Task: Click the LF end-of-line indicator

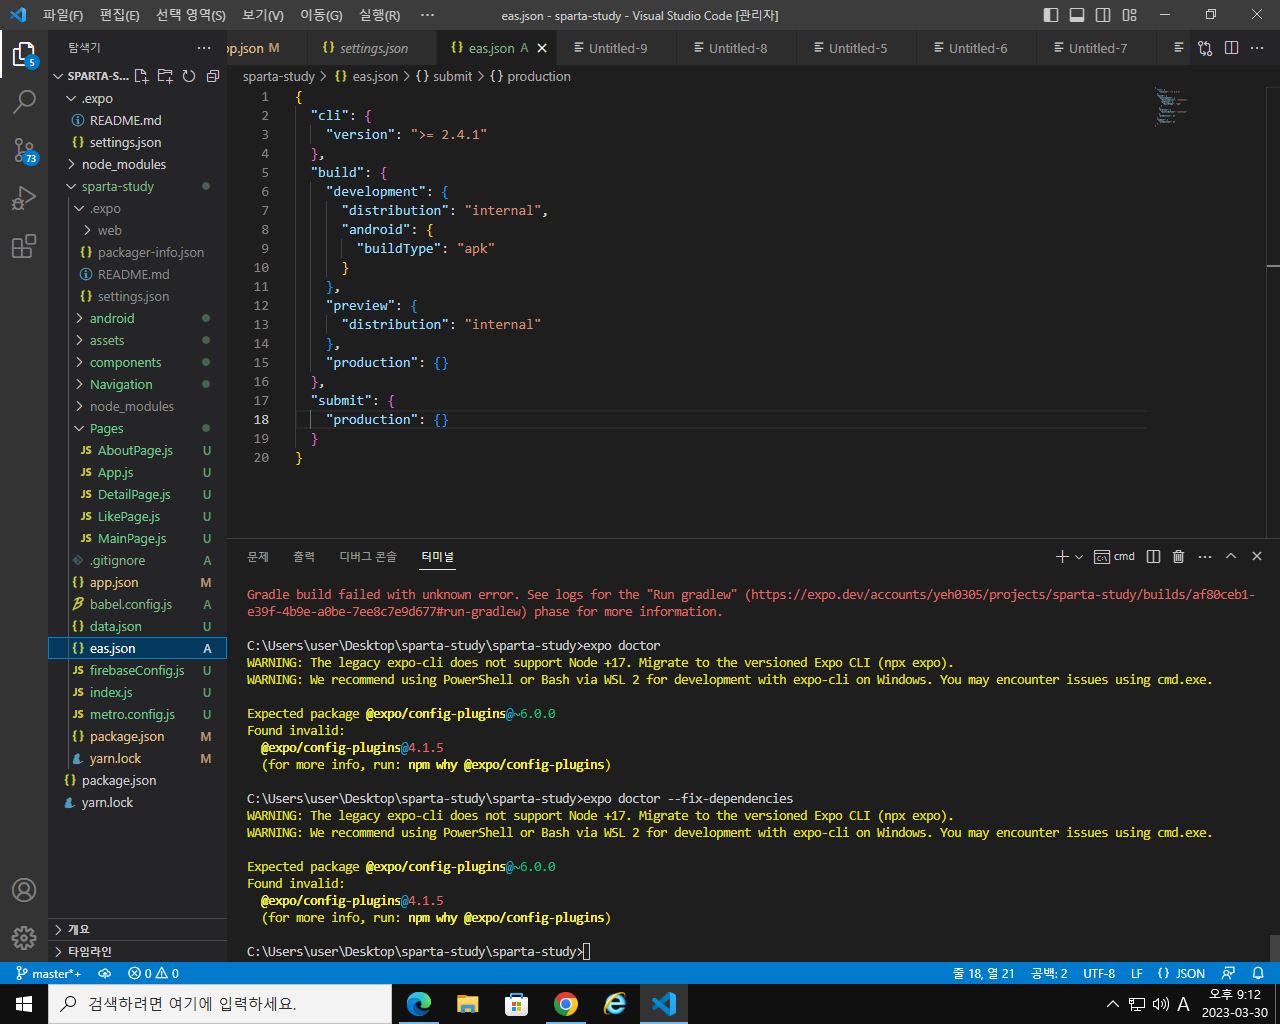Action: coord(1136,973)
